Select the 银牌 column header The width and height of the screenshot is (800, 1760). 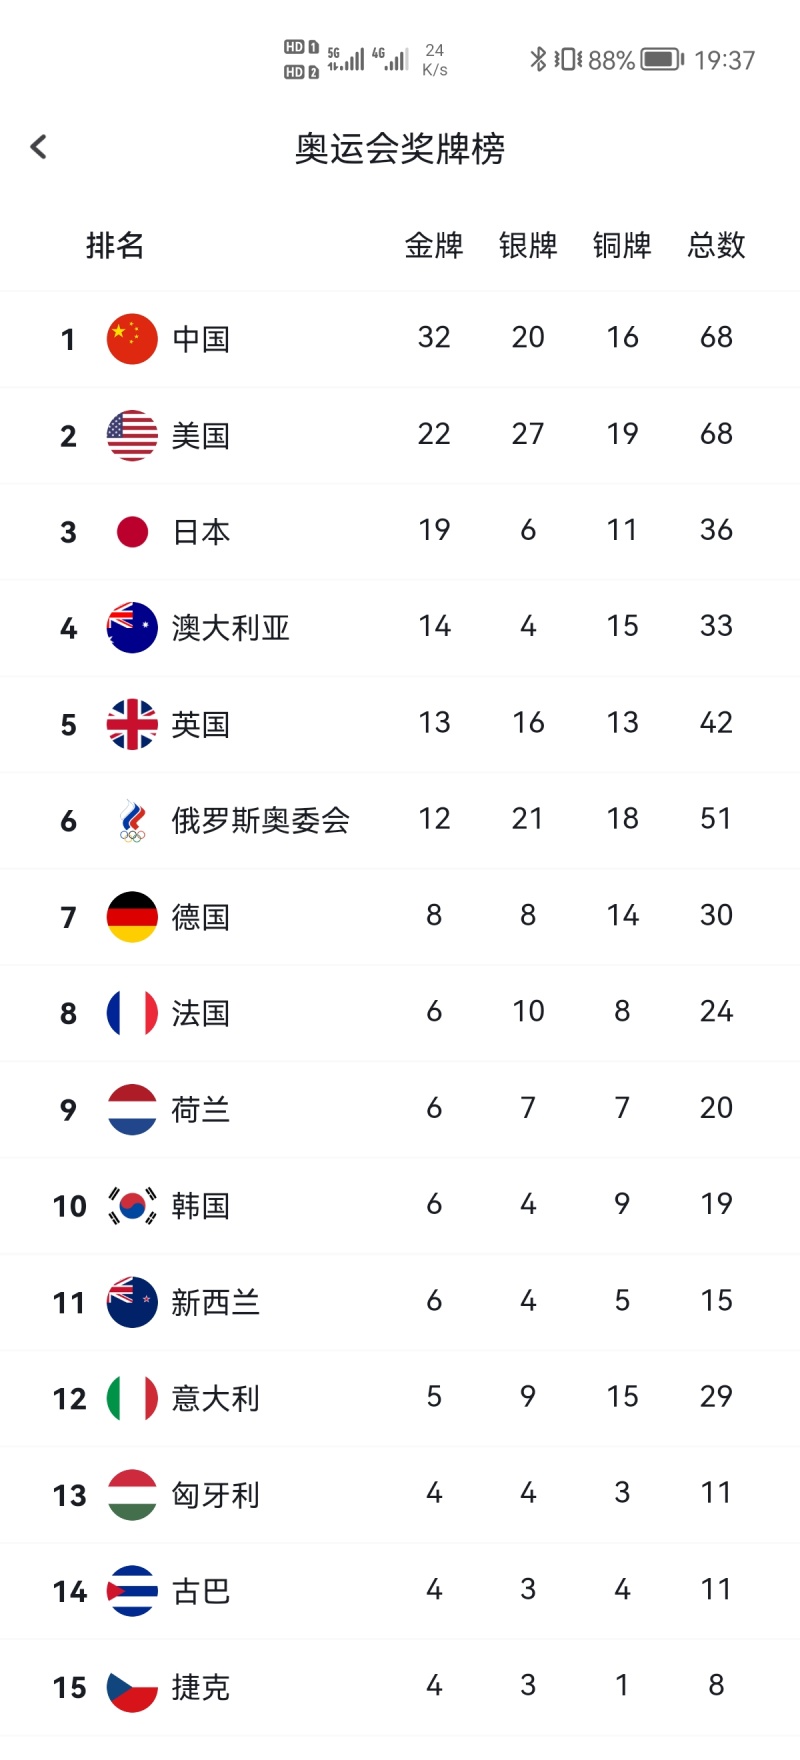[528, 245]
